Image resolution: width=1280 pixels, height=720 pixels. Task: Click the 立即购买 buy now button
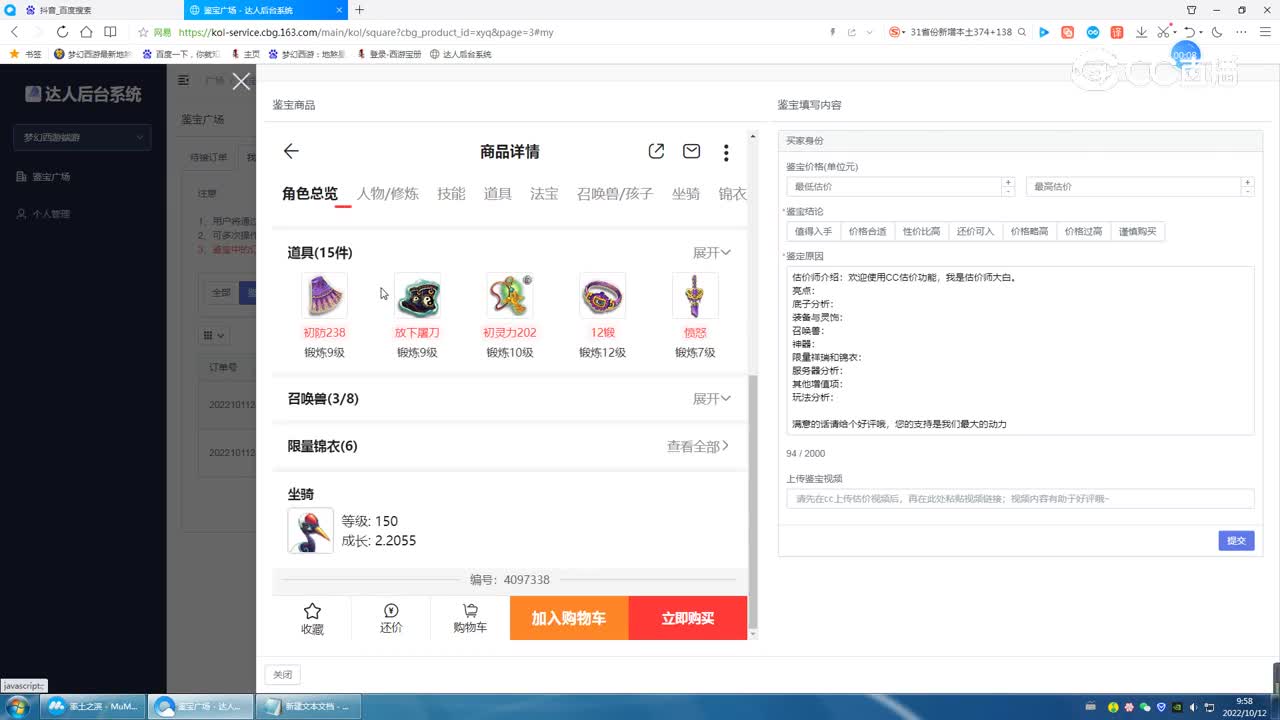pos(687,617)
